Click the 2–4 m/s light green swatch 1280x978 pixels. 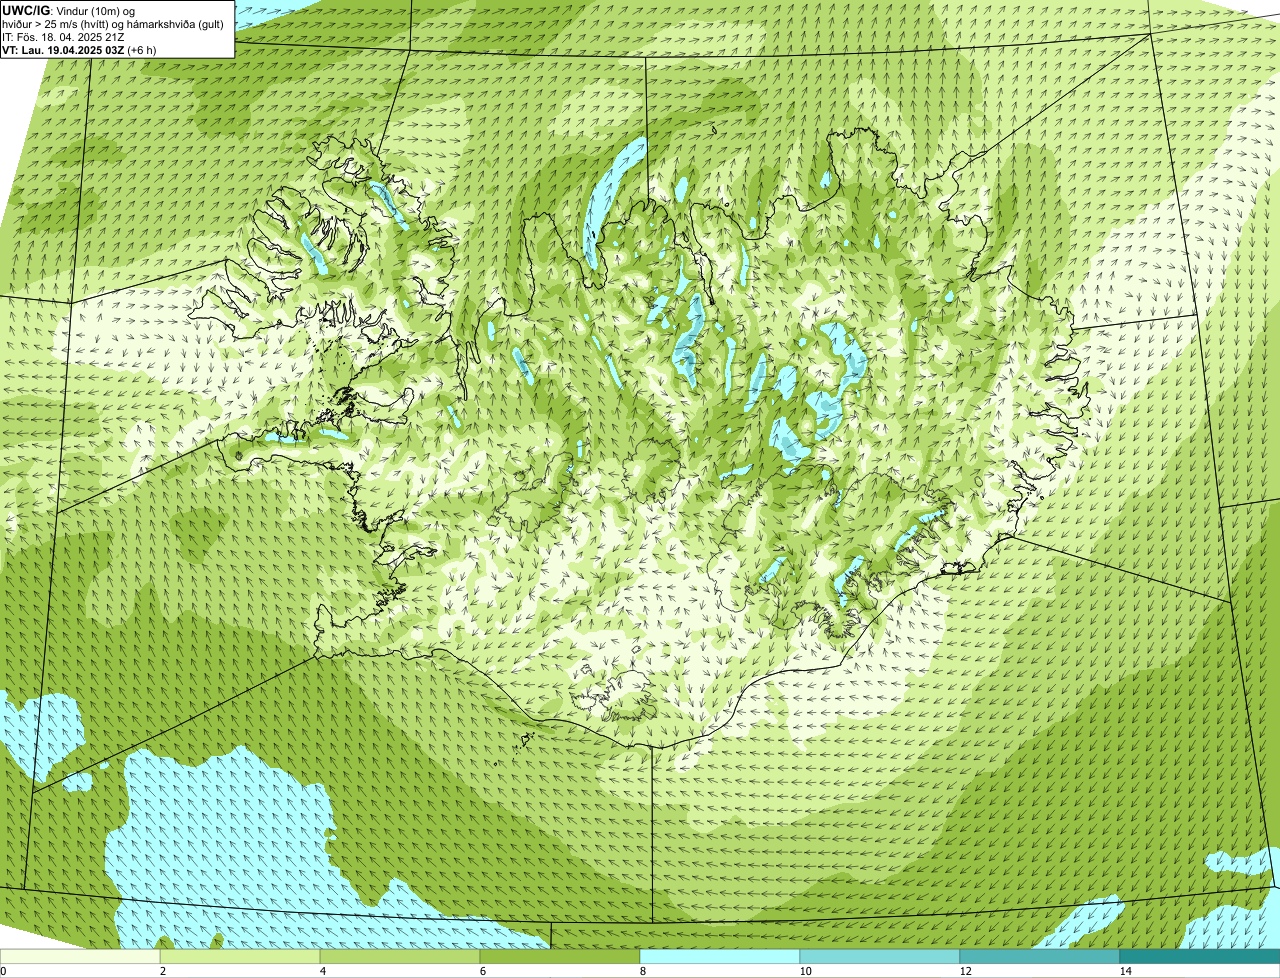240,956
